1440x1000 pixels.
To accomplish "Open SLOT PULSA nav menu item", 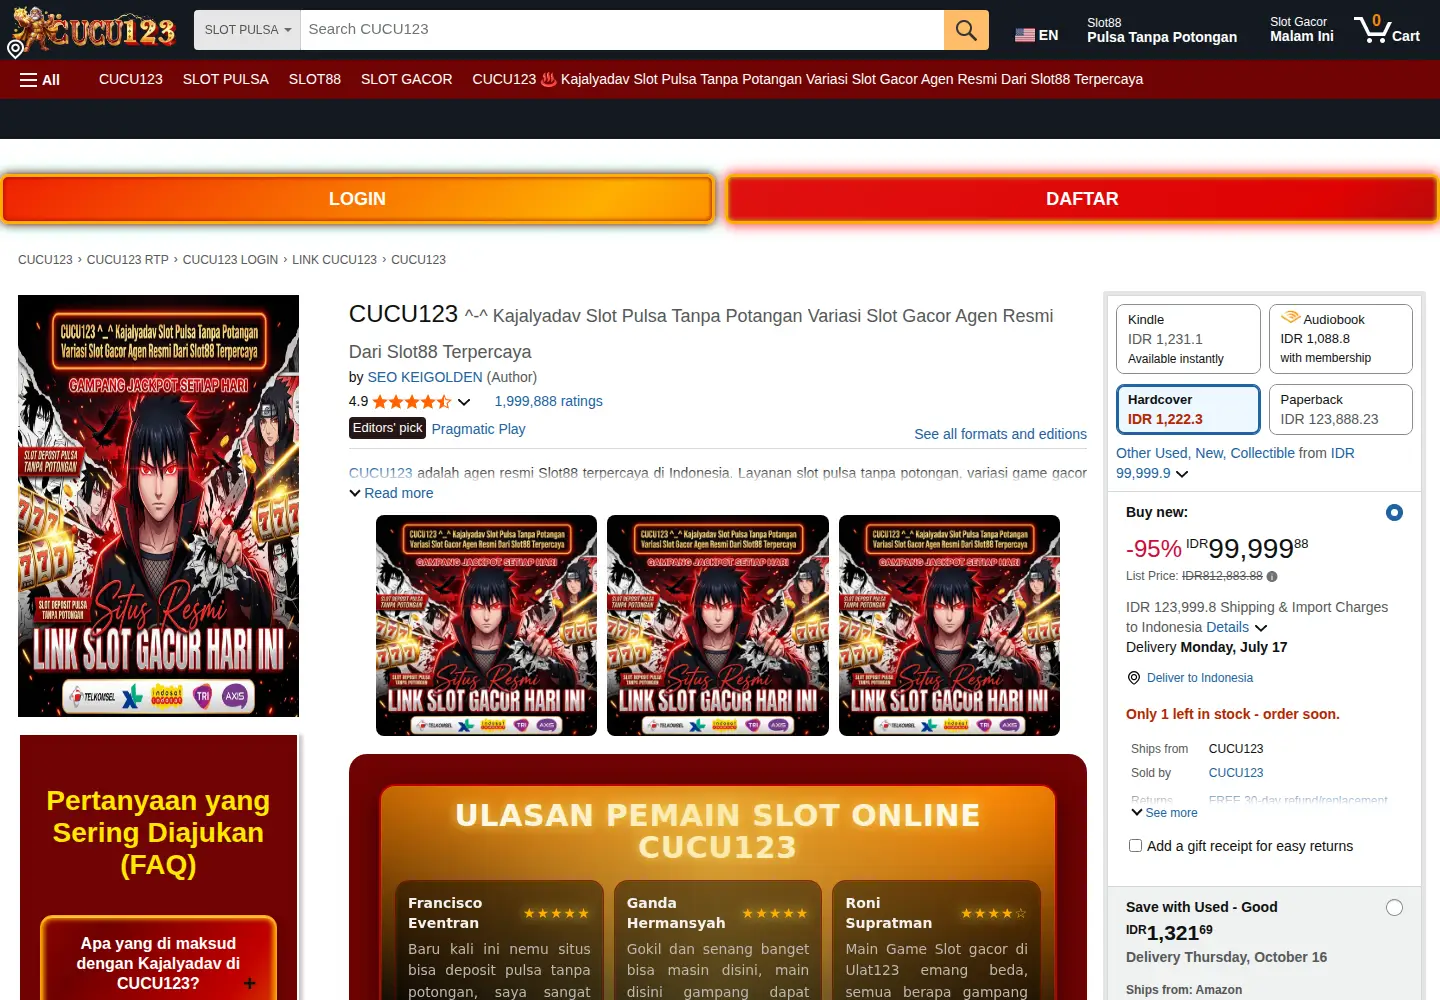I will pyautogui.click(x=226, y=79).
